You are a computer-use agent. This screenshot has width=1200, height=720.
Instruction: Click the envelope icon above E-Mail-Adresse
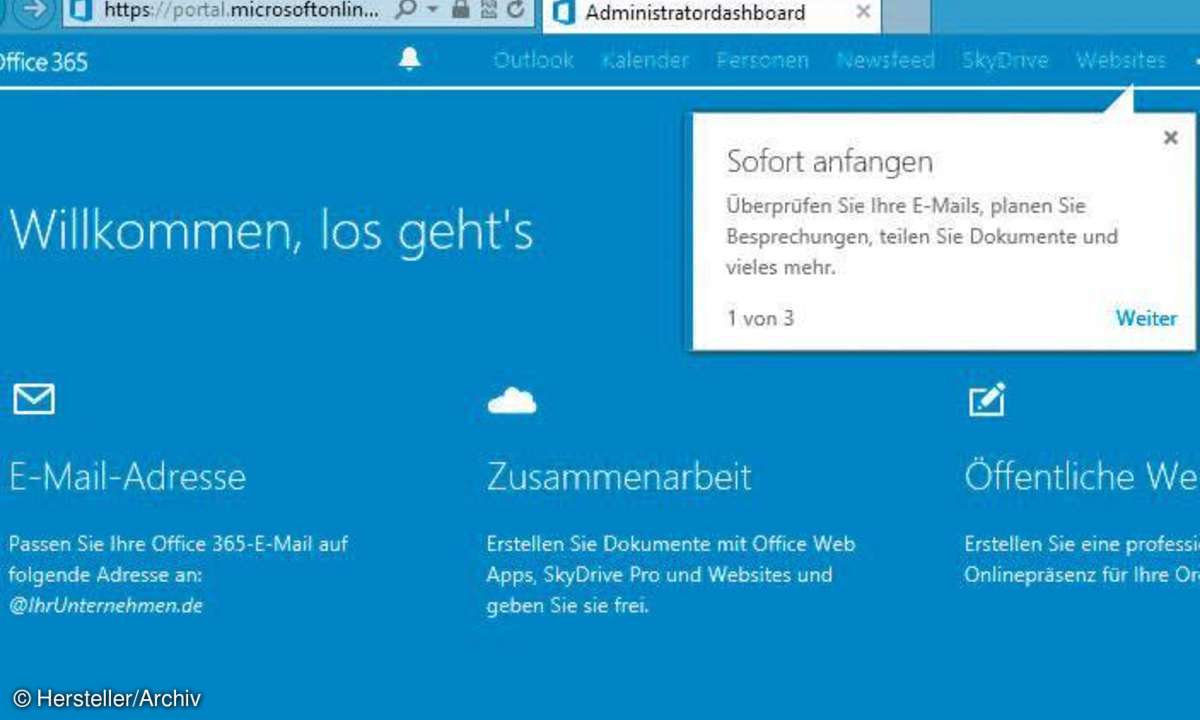(x=34, y=399)
